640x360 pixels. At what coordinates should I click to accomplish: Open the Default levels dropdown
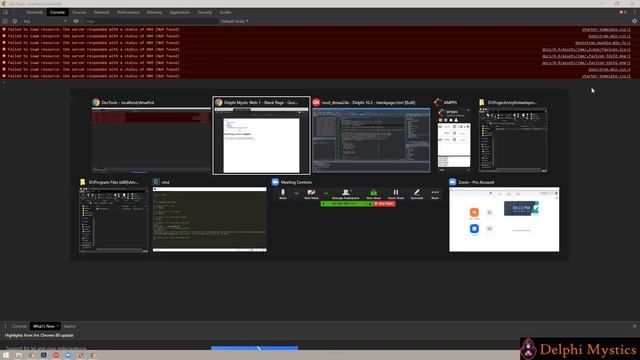tap(234, 21)
